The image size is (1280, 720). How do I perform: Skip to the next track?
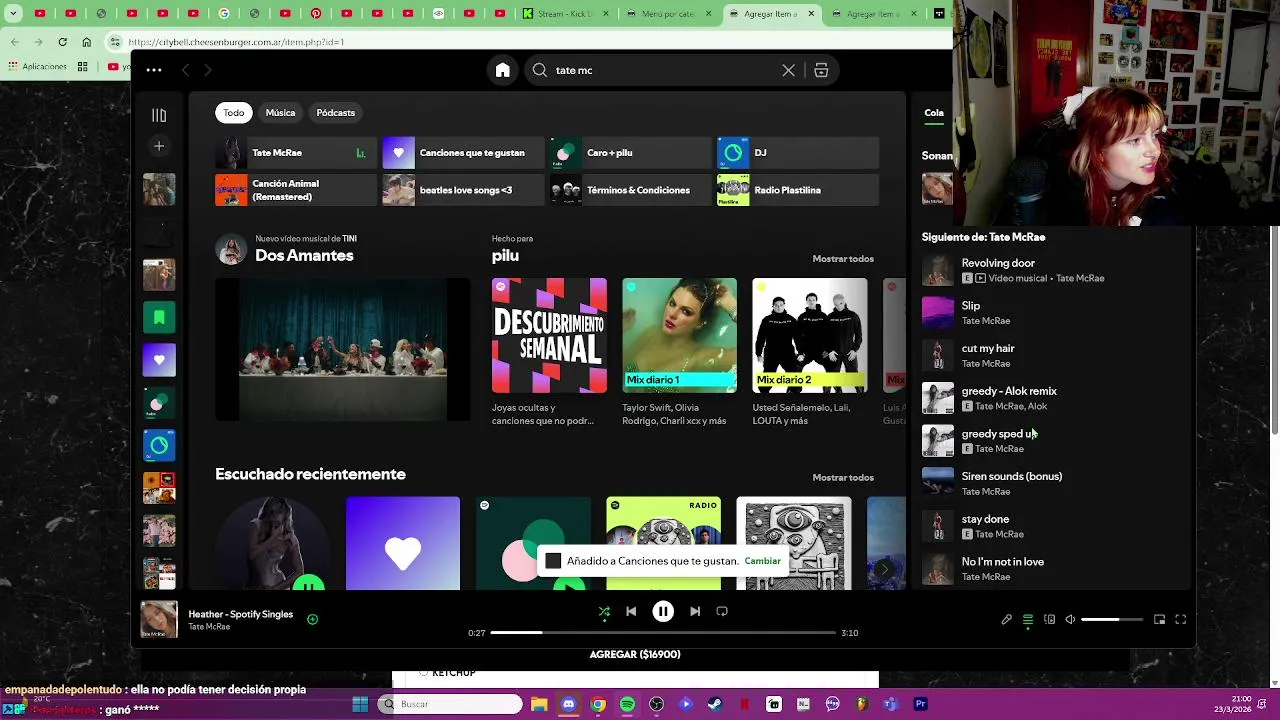[695, 611]
